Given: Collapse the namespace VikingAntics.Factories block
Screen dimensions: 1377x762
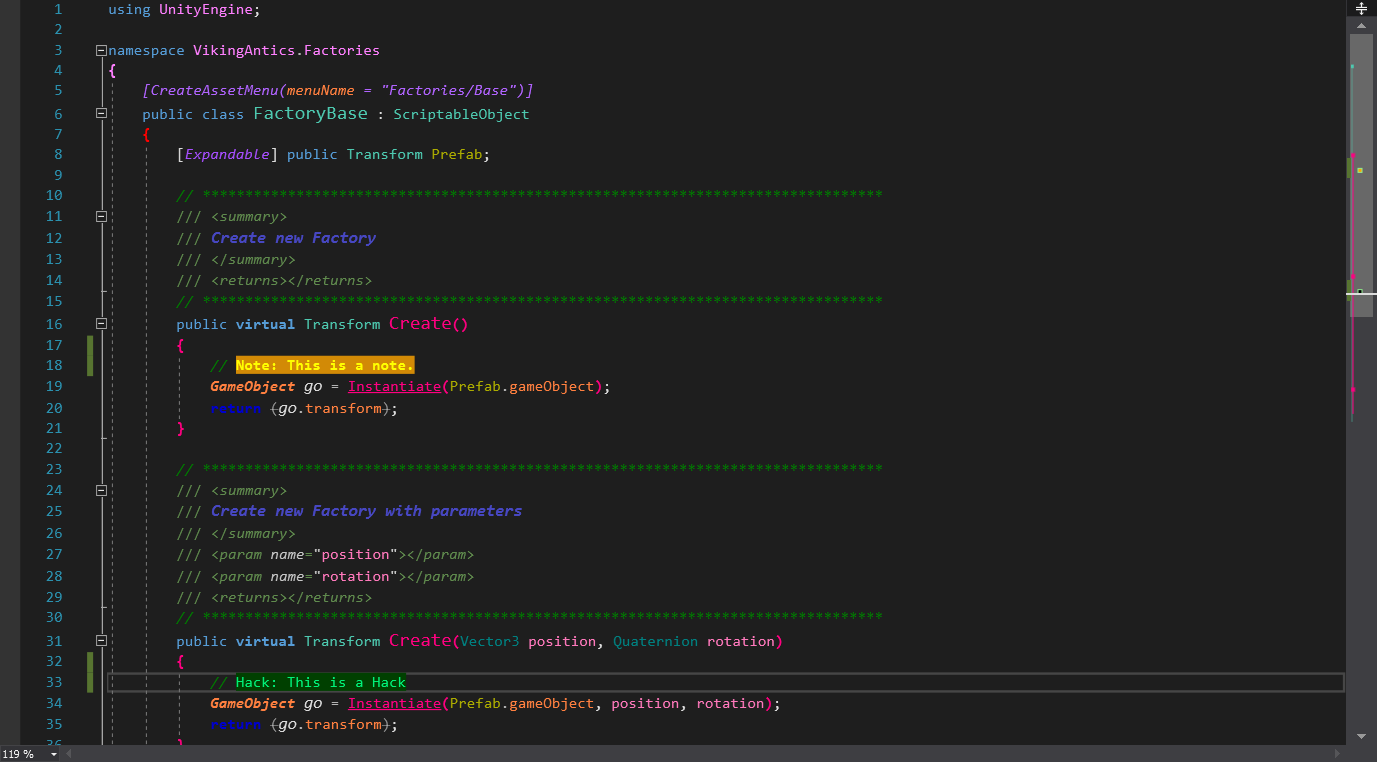Looking at the screenshot, I should click(x=101, y=50).
